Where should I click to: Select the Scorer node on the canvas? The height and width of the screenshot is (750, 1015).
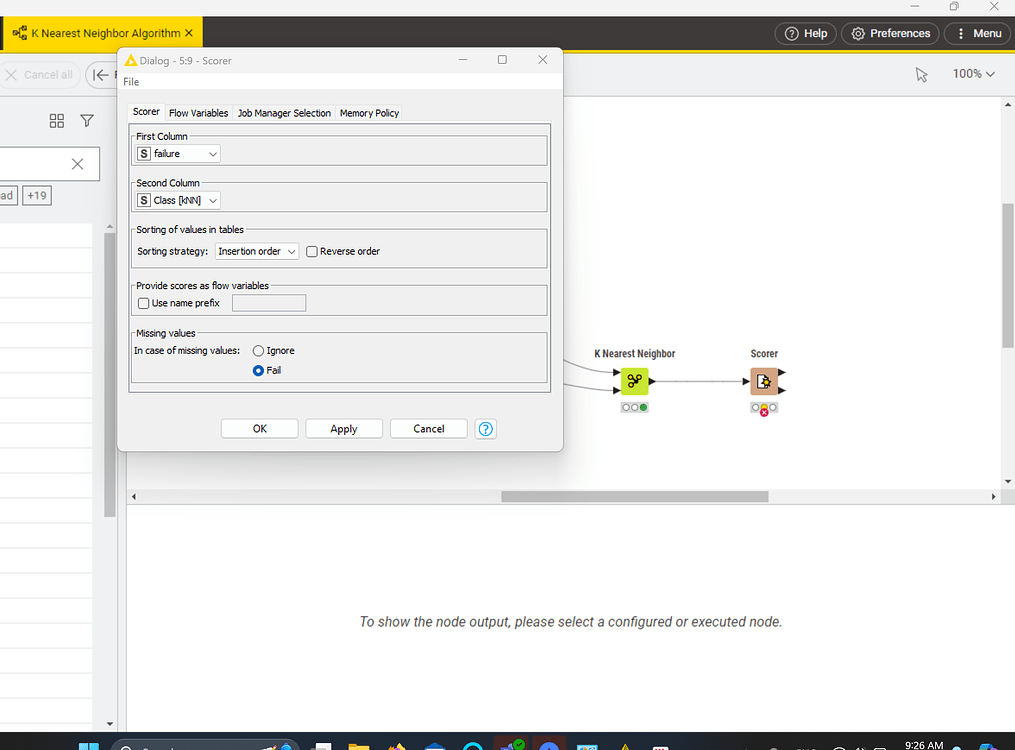(764, 381)
